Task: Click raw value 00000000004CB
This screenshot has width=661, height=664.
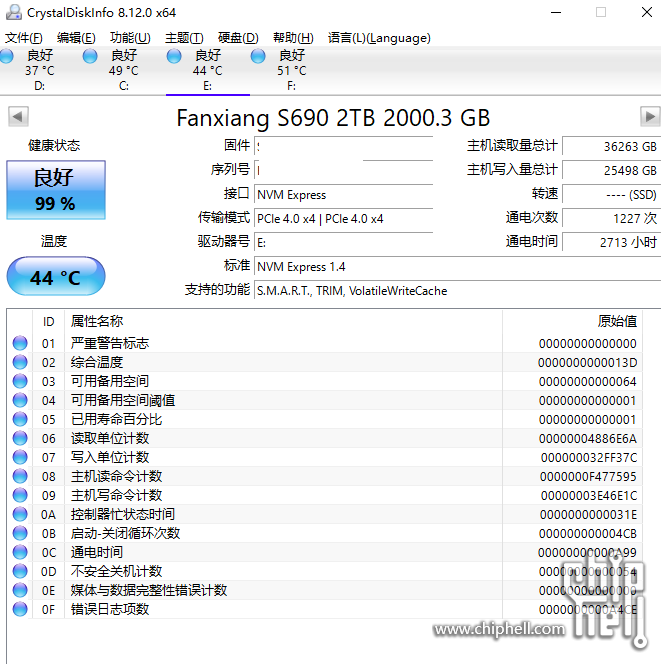Action: [588, 534]
